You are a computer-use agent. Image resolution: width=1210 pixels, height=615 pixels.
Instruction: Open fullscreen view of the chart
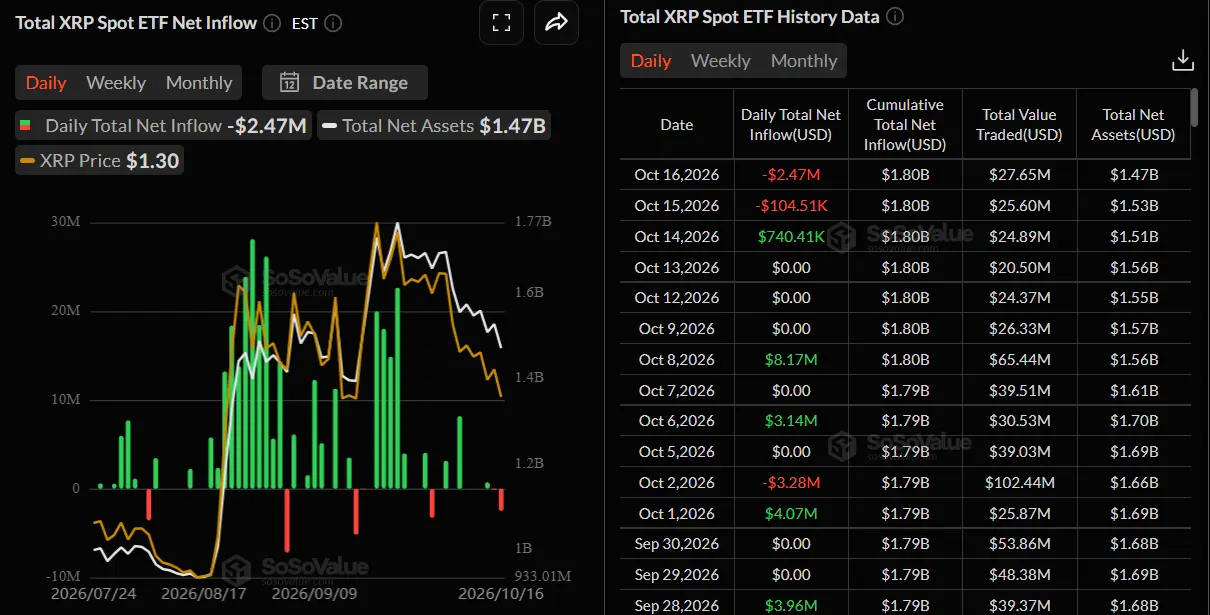click(x=502, y=23)
